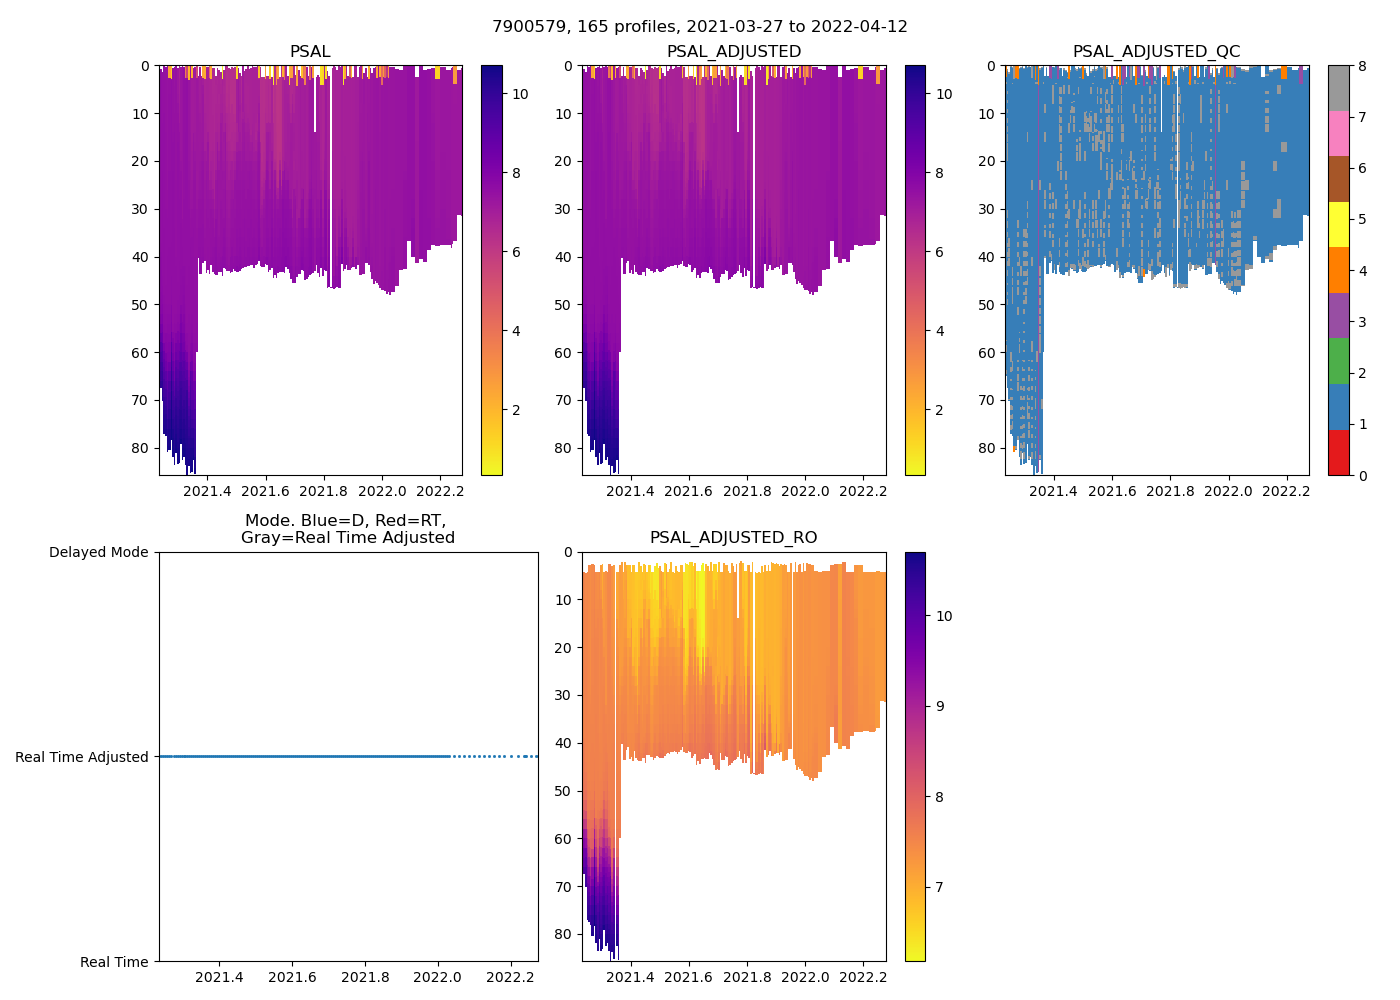Select the purple segment of the QC colorbar
This screenshot has height=1000, width=1400.
pos(1338,316)
